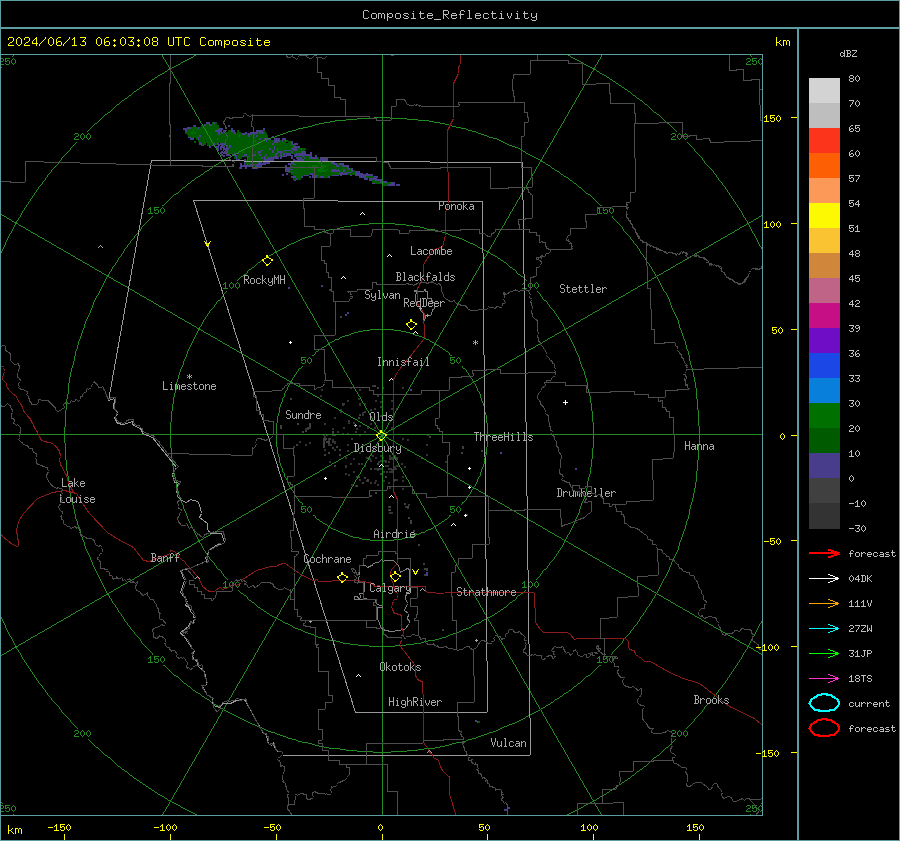Click the RedDeer city label
The width and height of the screenshot is (900, 841).
(x=424, y=303)
